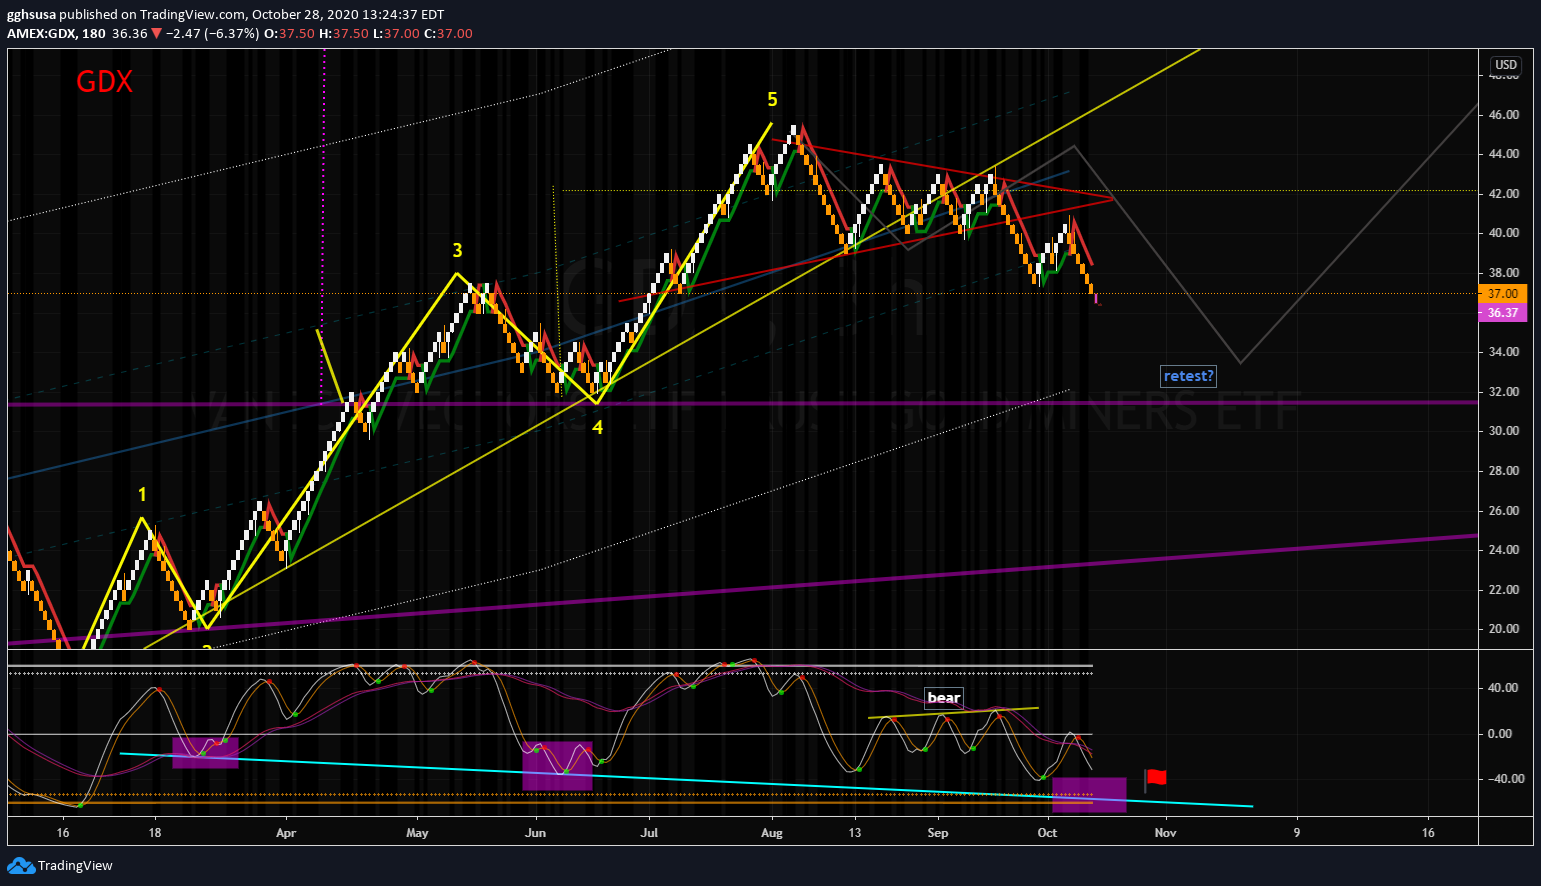Select the purple highlight box beside the red flag
The image size is (1541, 886).
coord(1089,795)
